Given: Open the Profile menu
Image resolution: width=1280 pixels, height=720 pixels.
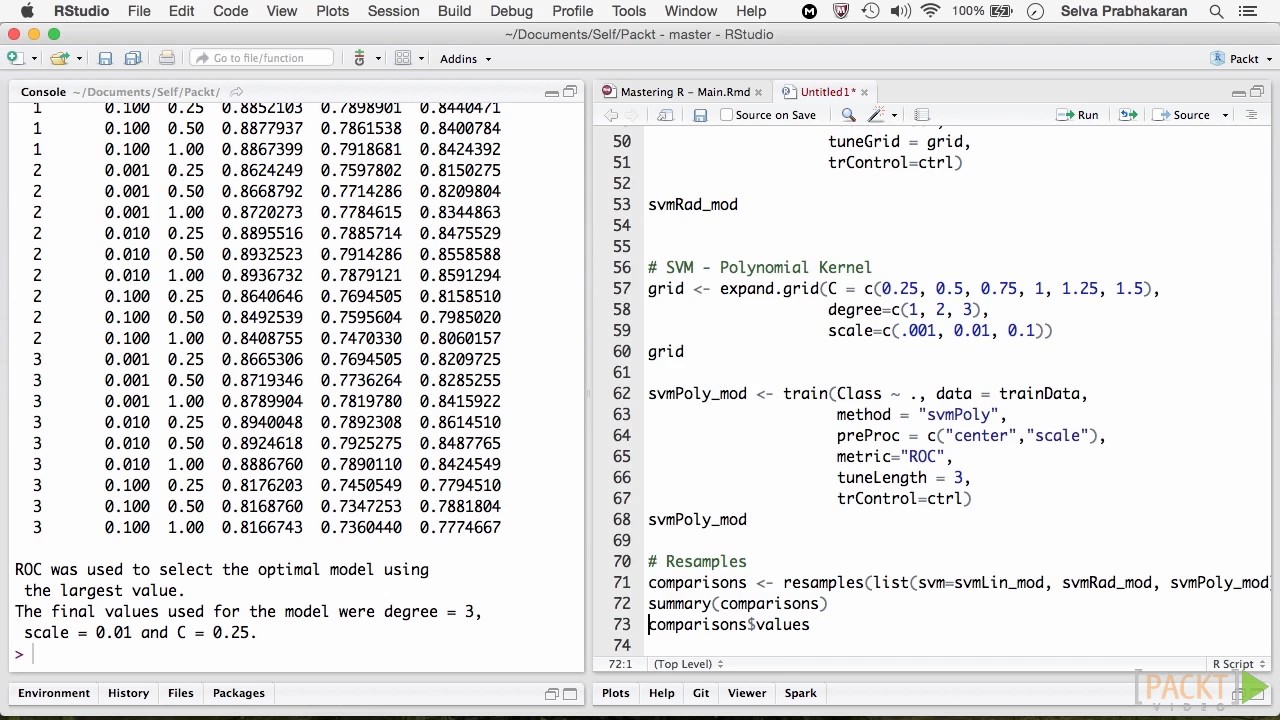Looking at the screenshot, I should click(x=572, y=11).
